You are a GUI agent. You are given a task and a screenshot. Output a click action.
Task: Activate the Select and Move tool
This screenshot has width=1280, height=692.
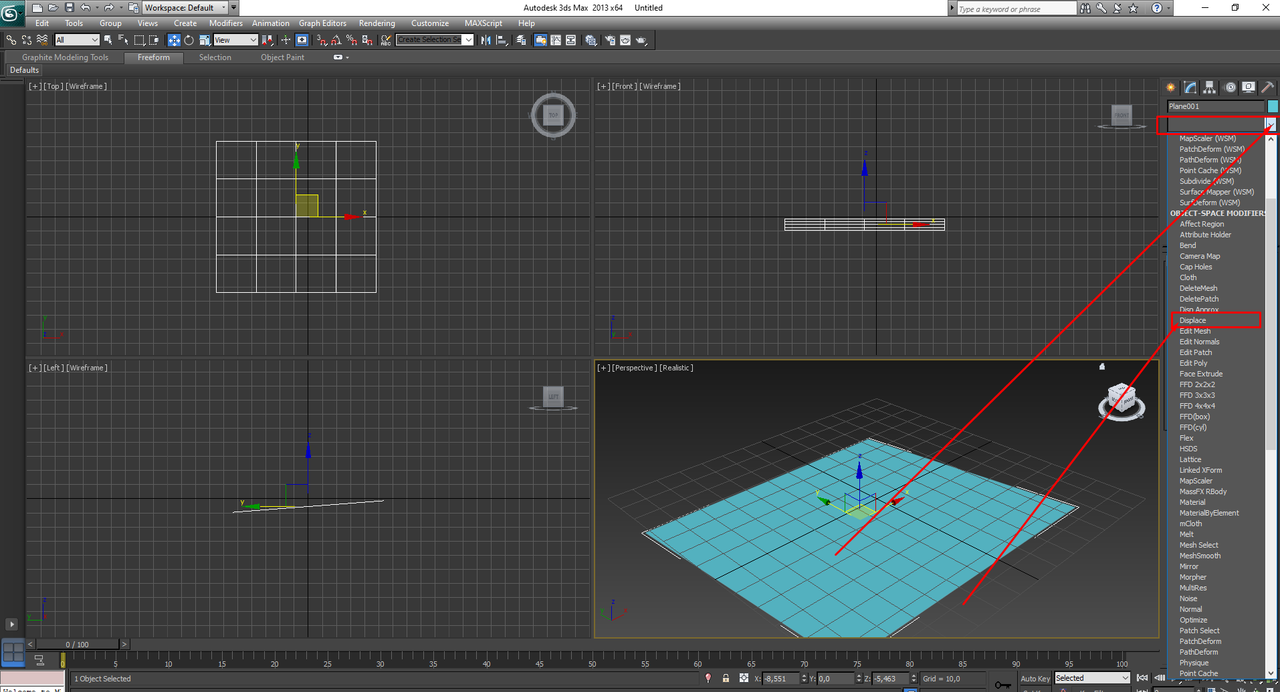click(174, 40)
